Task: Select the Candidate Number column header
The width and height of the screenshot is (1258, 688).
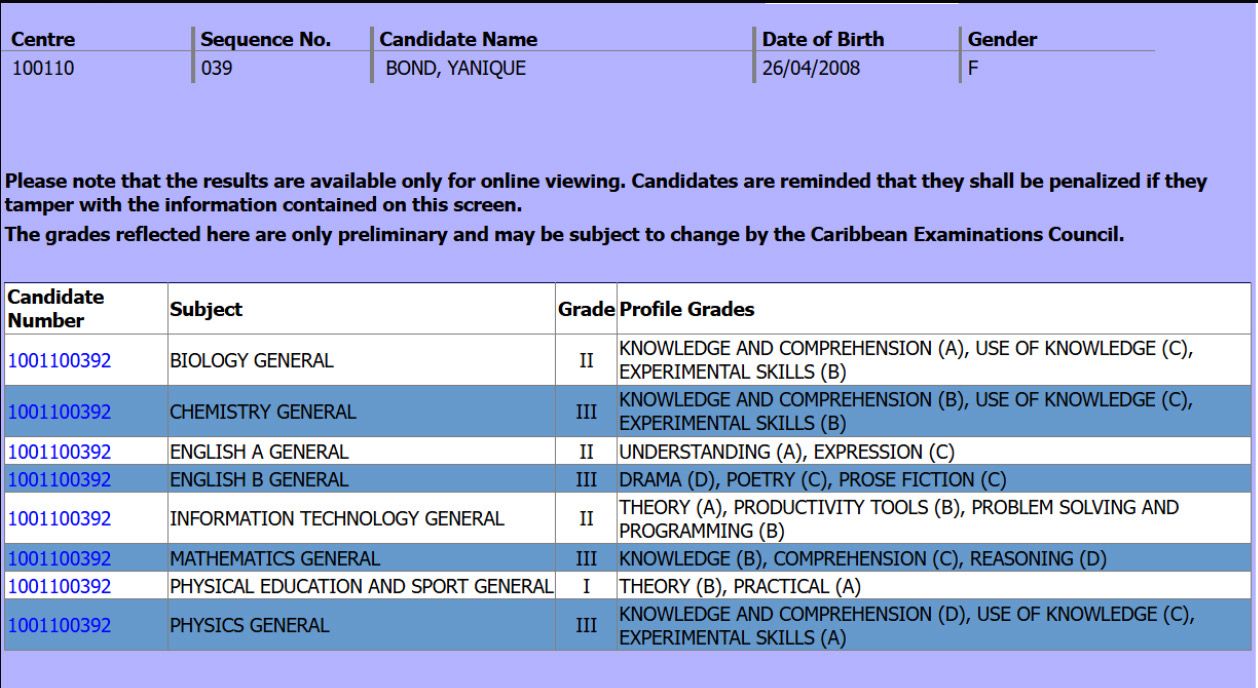Action: point(56,309)
